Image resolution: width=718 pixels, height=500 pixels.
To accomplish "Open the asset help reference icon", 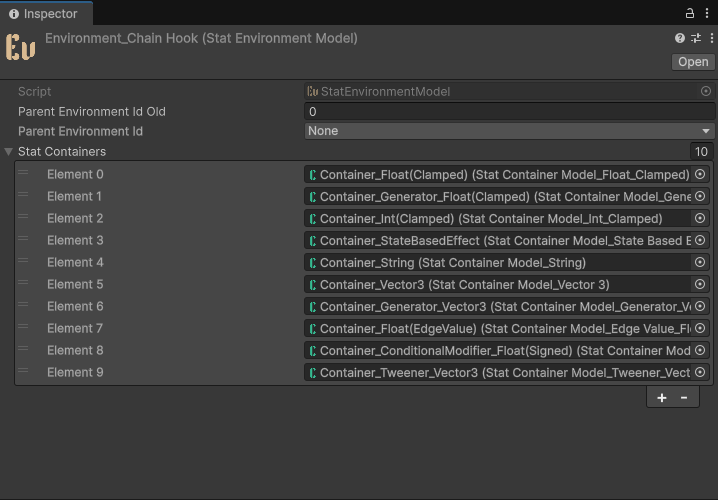I will click(680, 38).
